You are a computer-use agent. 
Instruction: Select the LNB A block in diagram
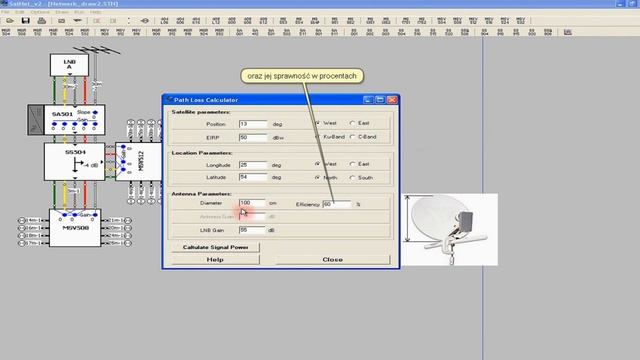[69, 65]
